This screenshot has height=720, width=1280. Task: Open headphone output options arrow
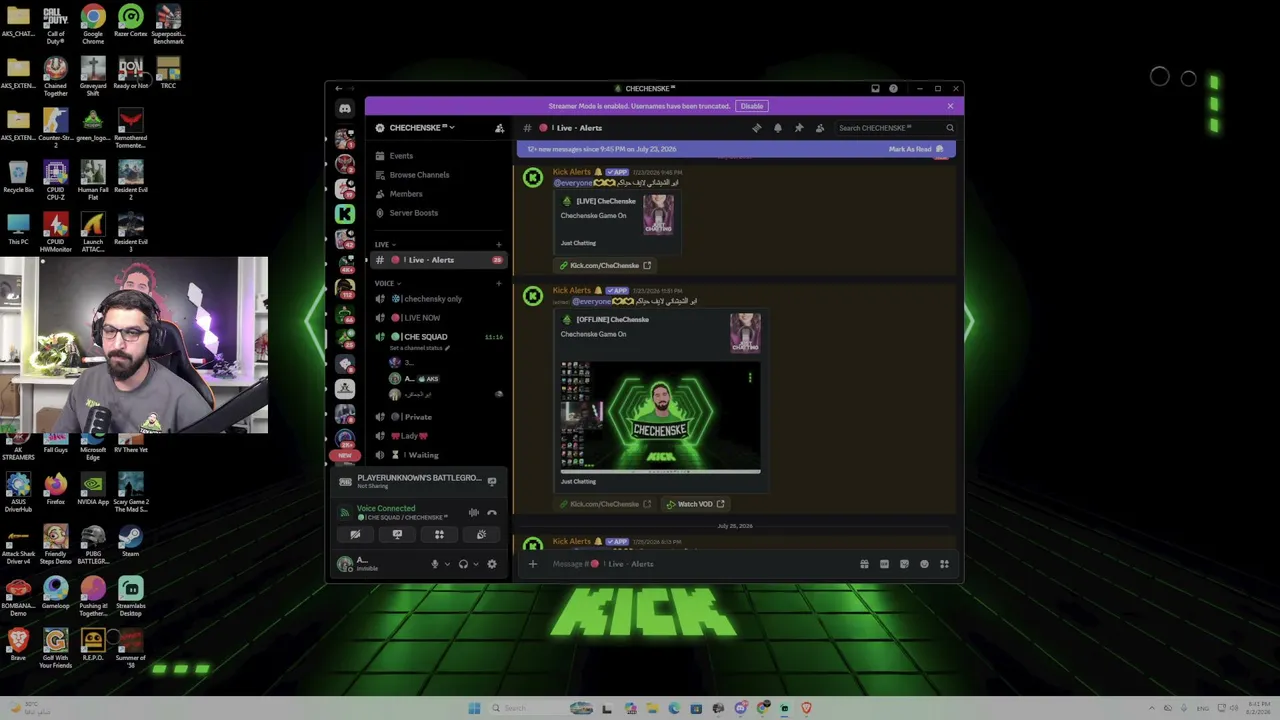click(476, 564)
